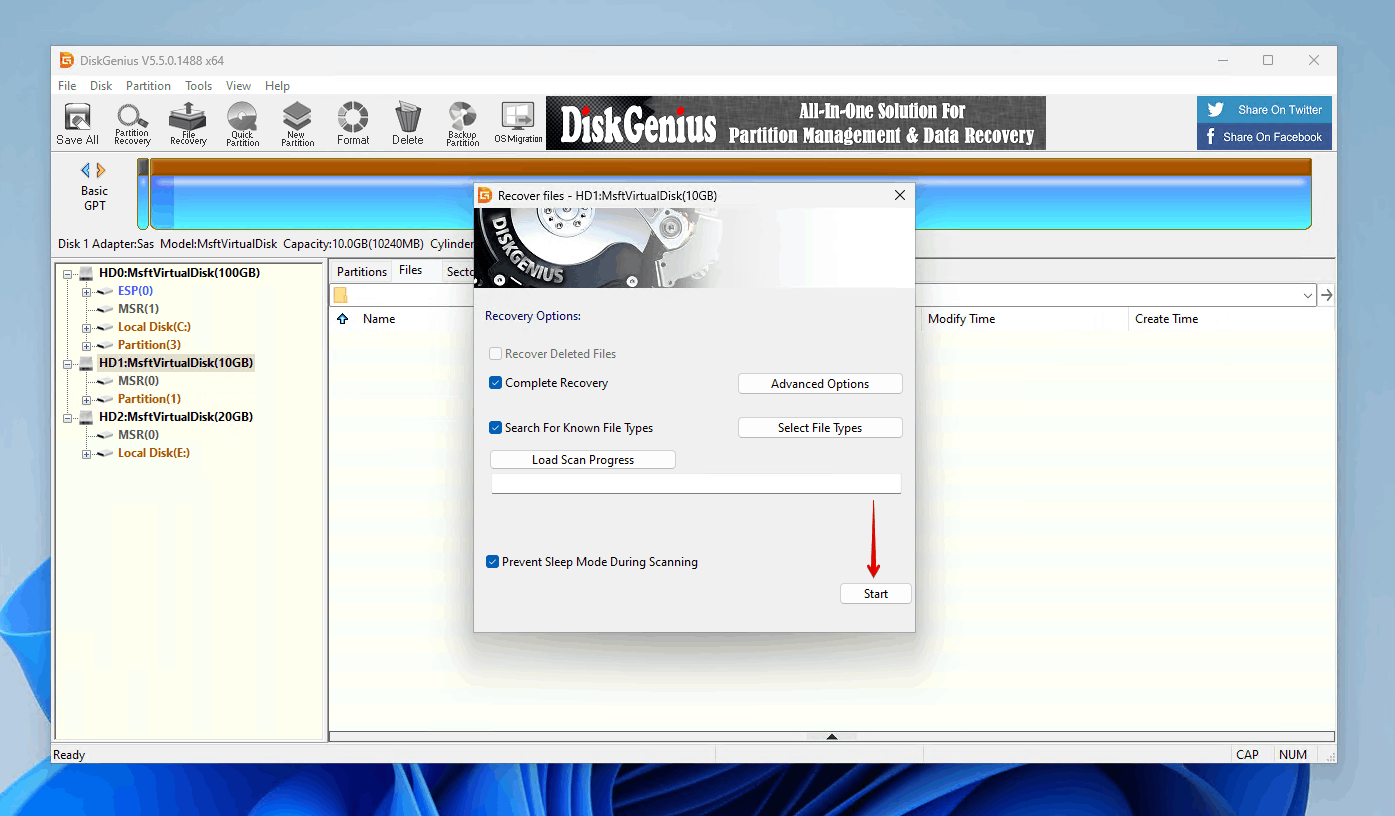
Task: Collapse the HD0:MsftVirtualDisk(100GB) tree node
Action: pos(68,273)
